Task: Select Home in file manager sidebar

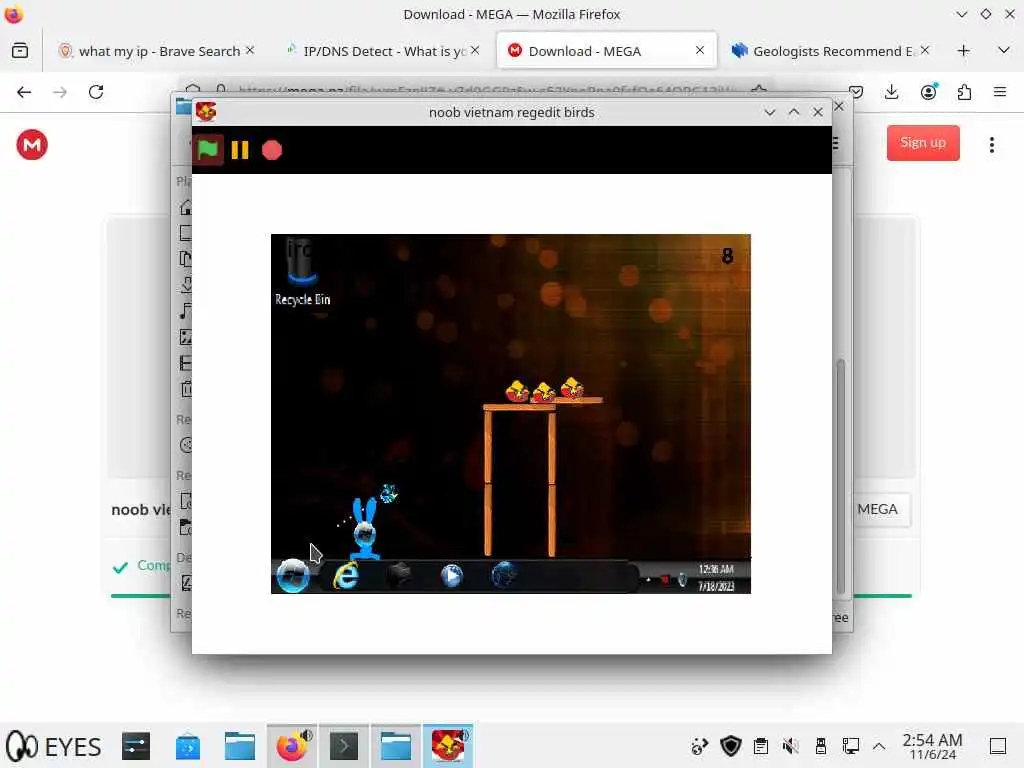Action: [186, 208]
